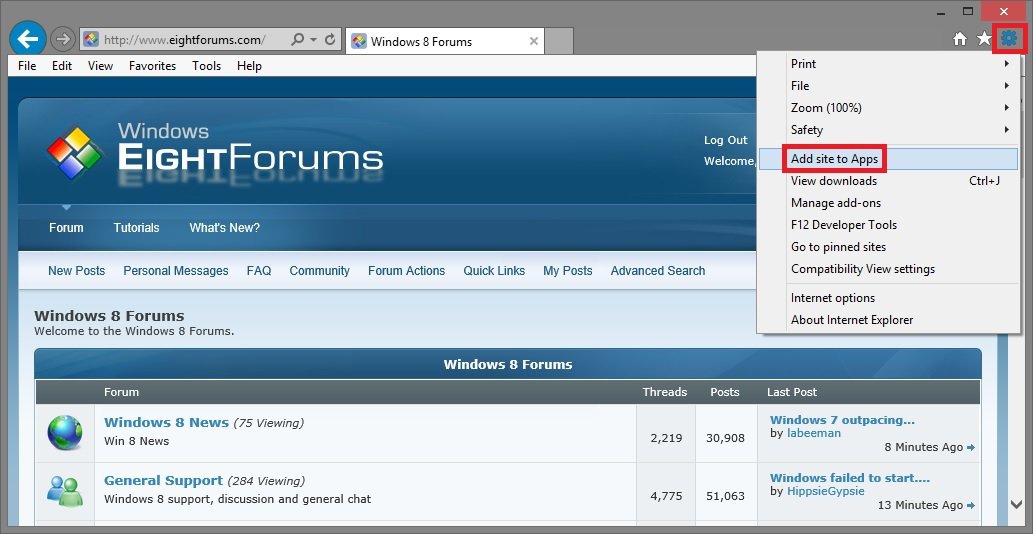This screenshot has width=1033, height=534.
Task: Open the Edit menu
Action: [62, 66]
